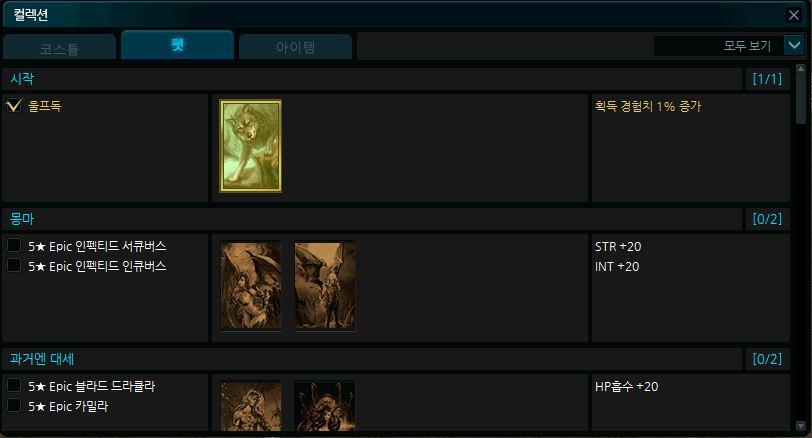Click the 인펙티드 인큐버스 pet card image
This screenshot has height=438, width=812.
pyautogui.click(x=325, y=285)
